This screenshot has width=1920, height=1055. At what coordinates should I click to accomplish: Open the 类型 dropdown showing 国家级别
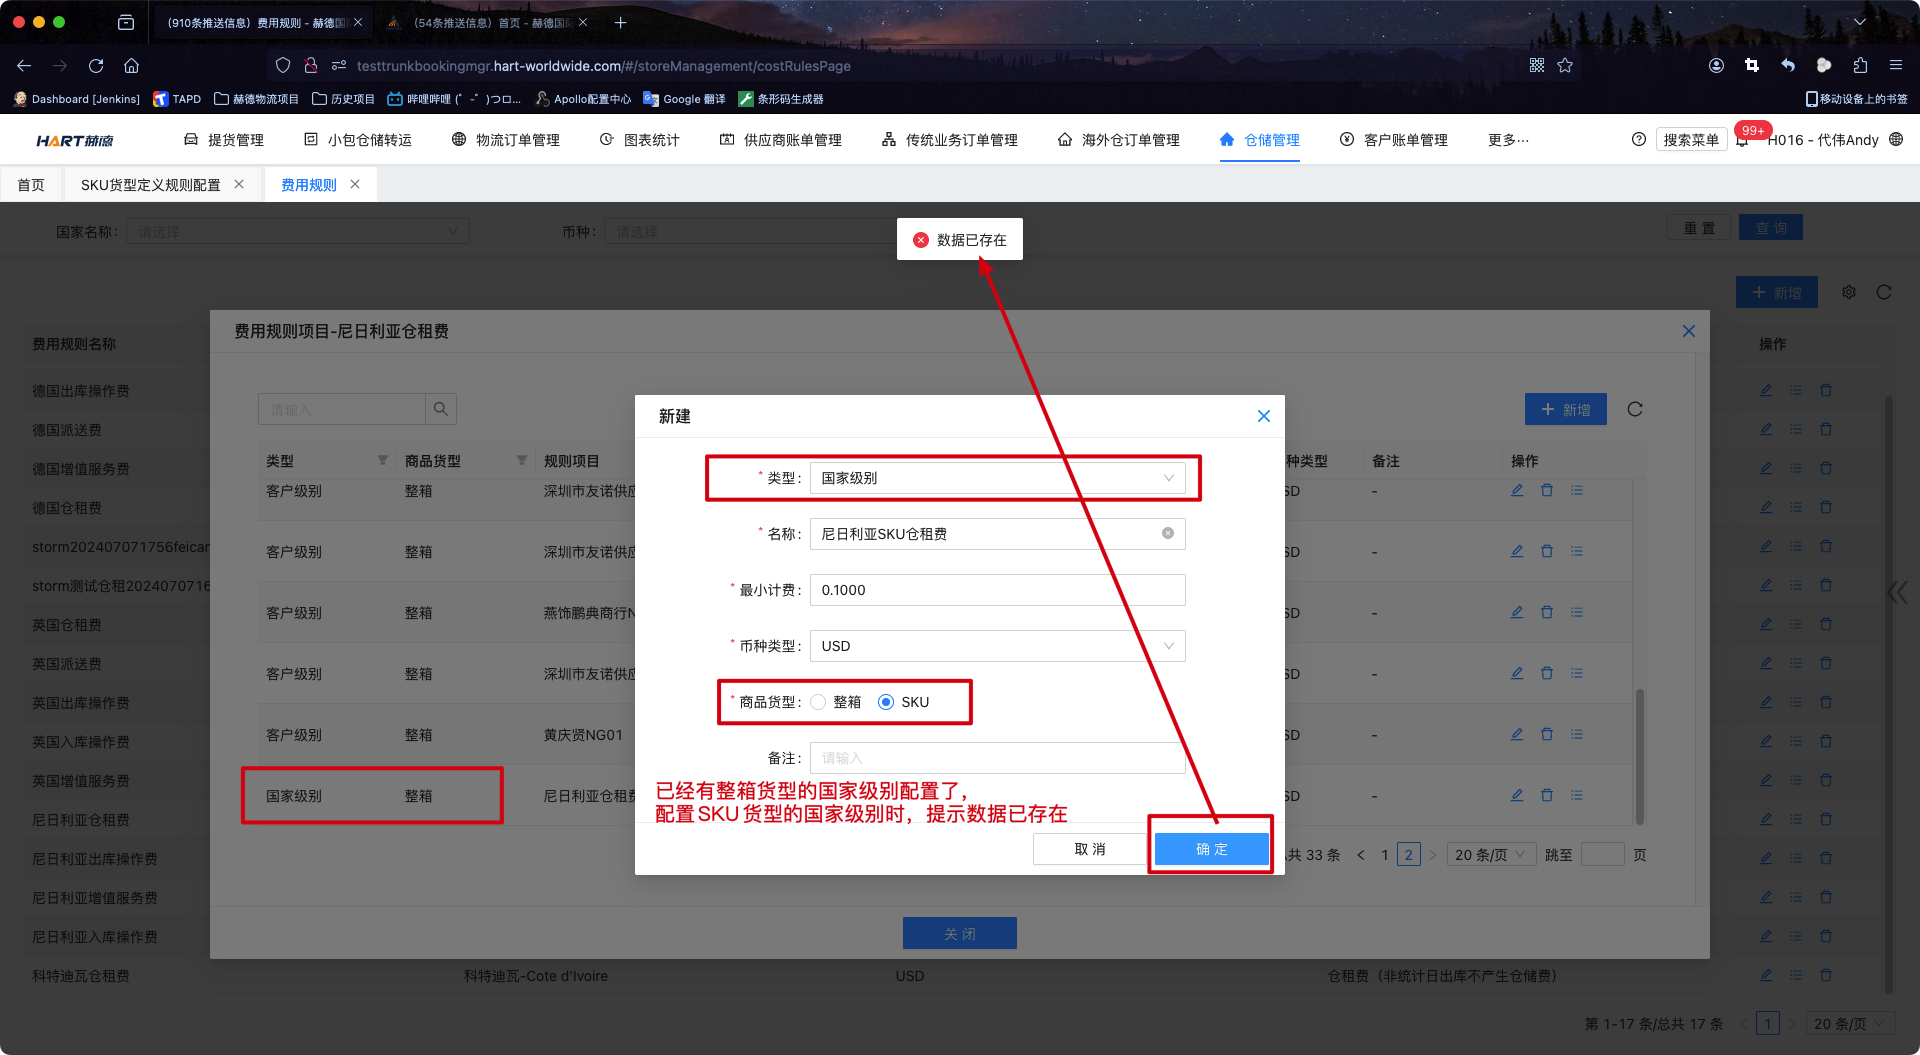point(996,478)
